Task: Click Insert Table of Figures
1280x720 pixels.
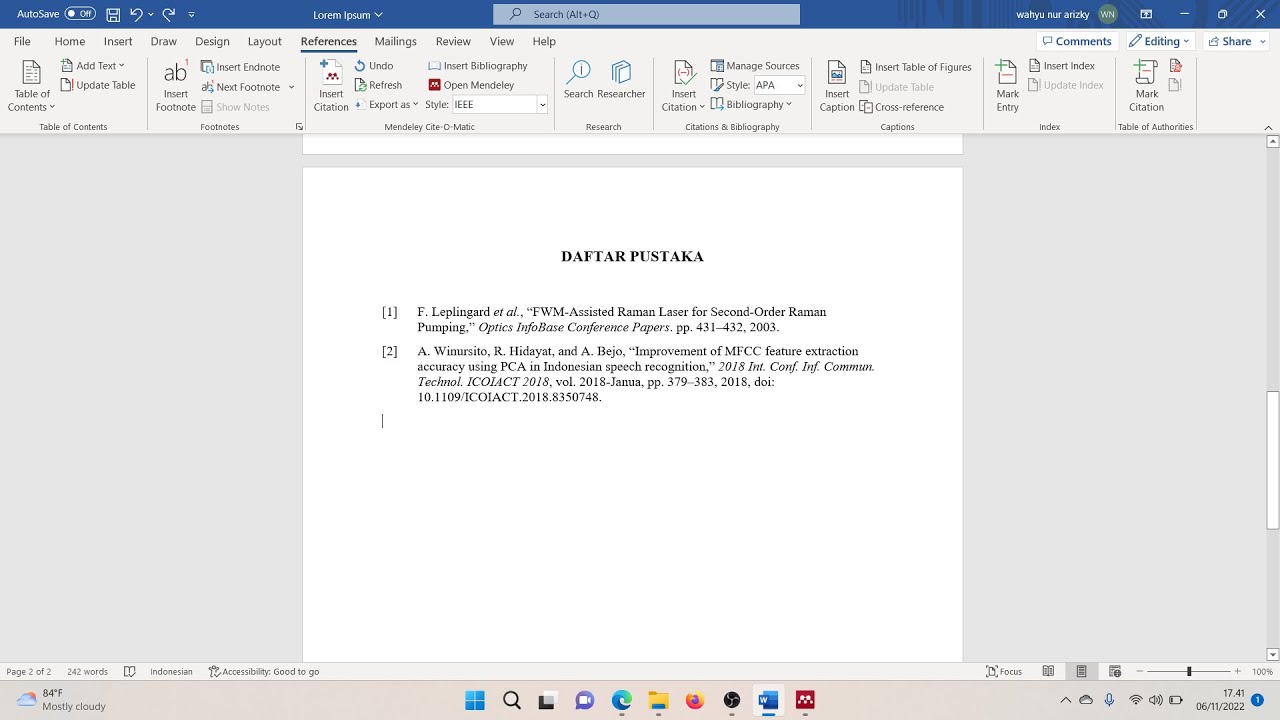Action: (915, 67)
